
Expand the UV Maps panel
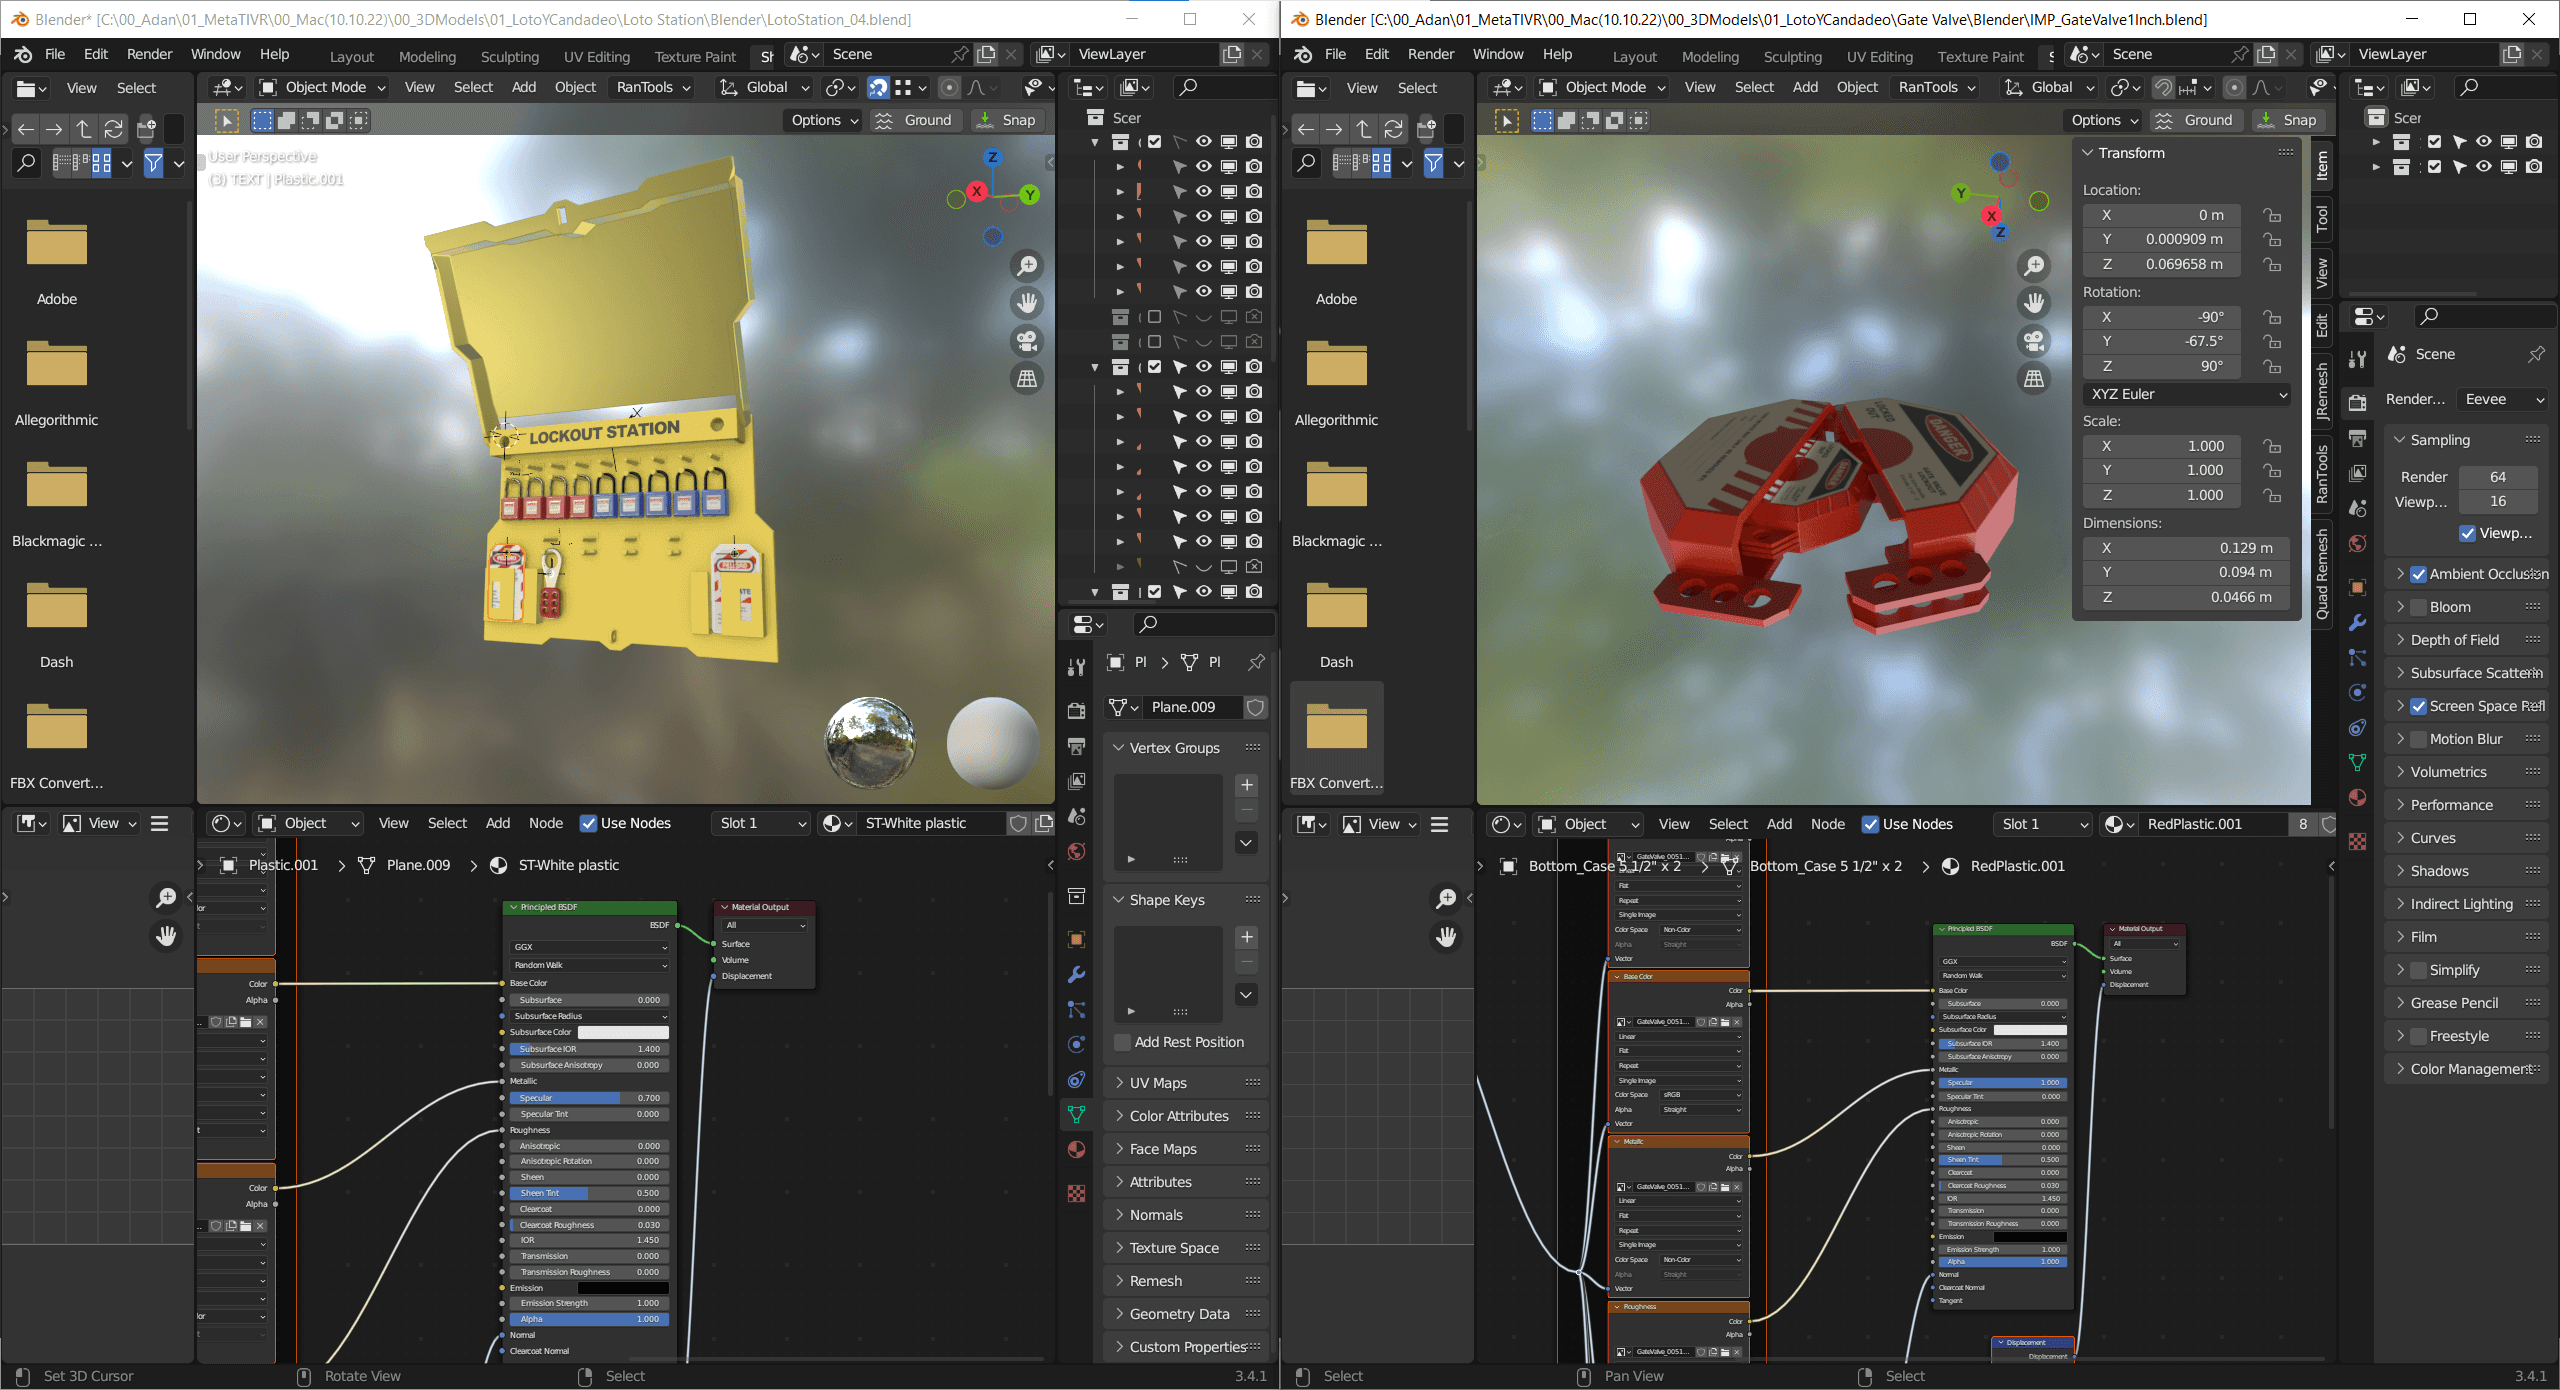click(x=1158, y=1083)
